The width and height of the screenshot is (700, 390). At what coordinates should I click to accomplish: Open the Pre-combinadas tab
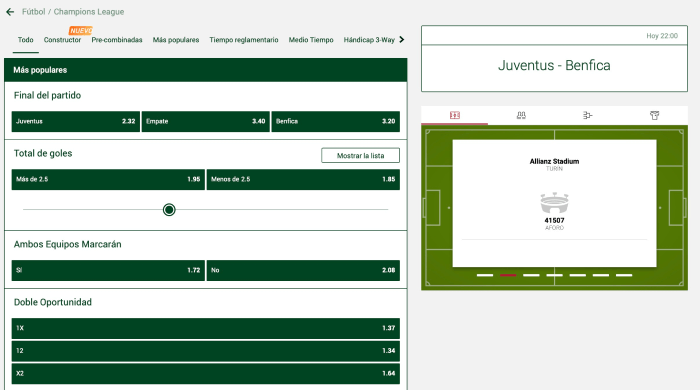117,40
